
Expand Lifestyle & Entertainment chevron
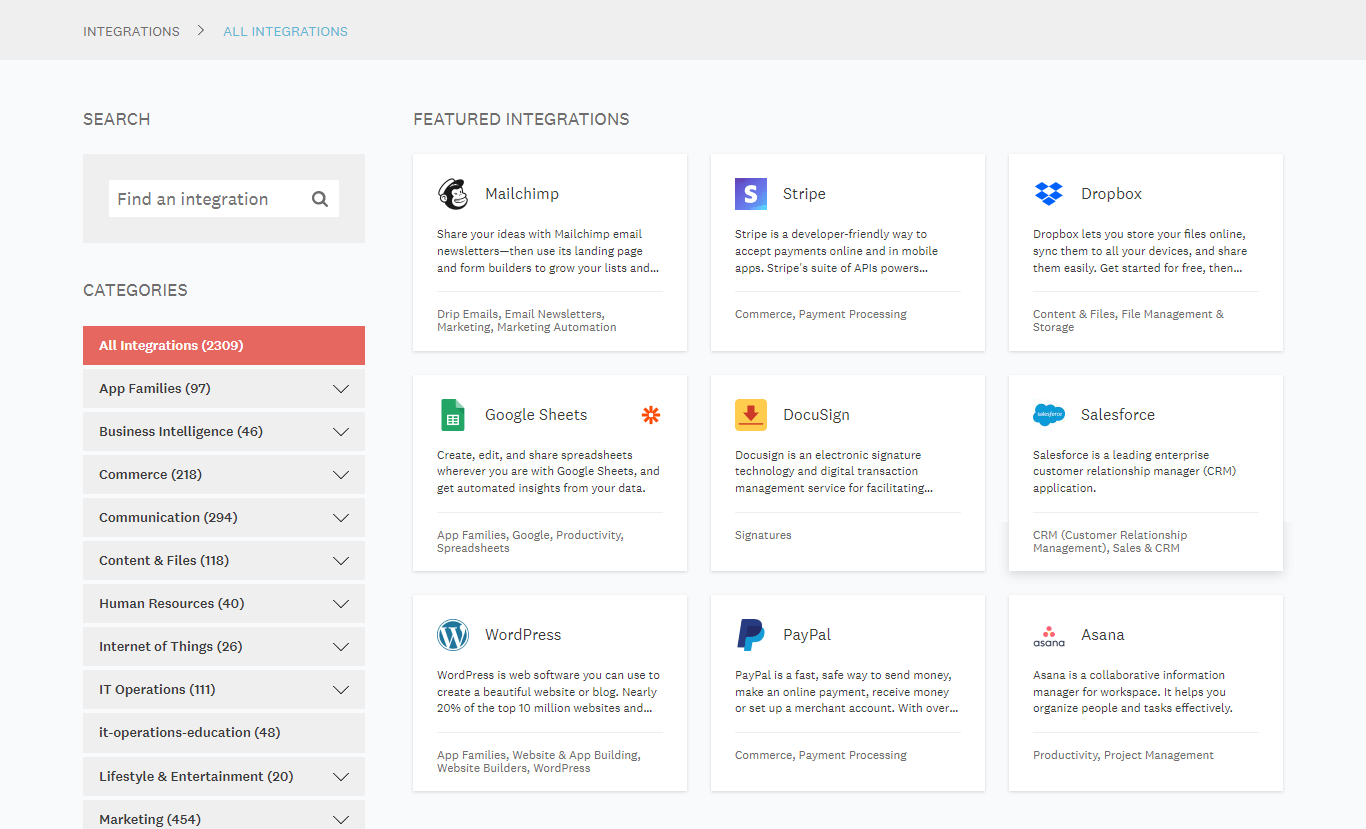pos(341,777)
